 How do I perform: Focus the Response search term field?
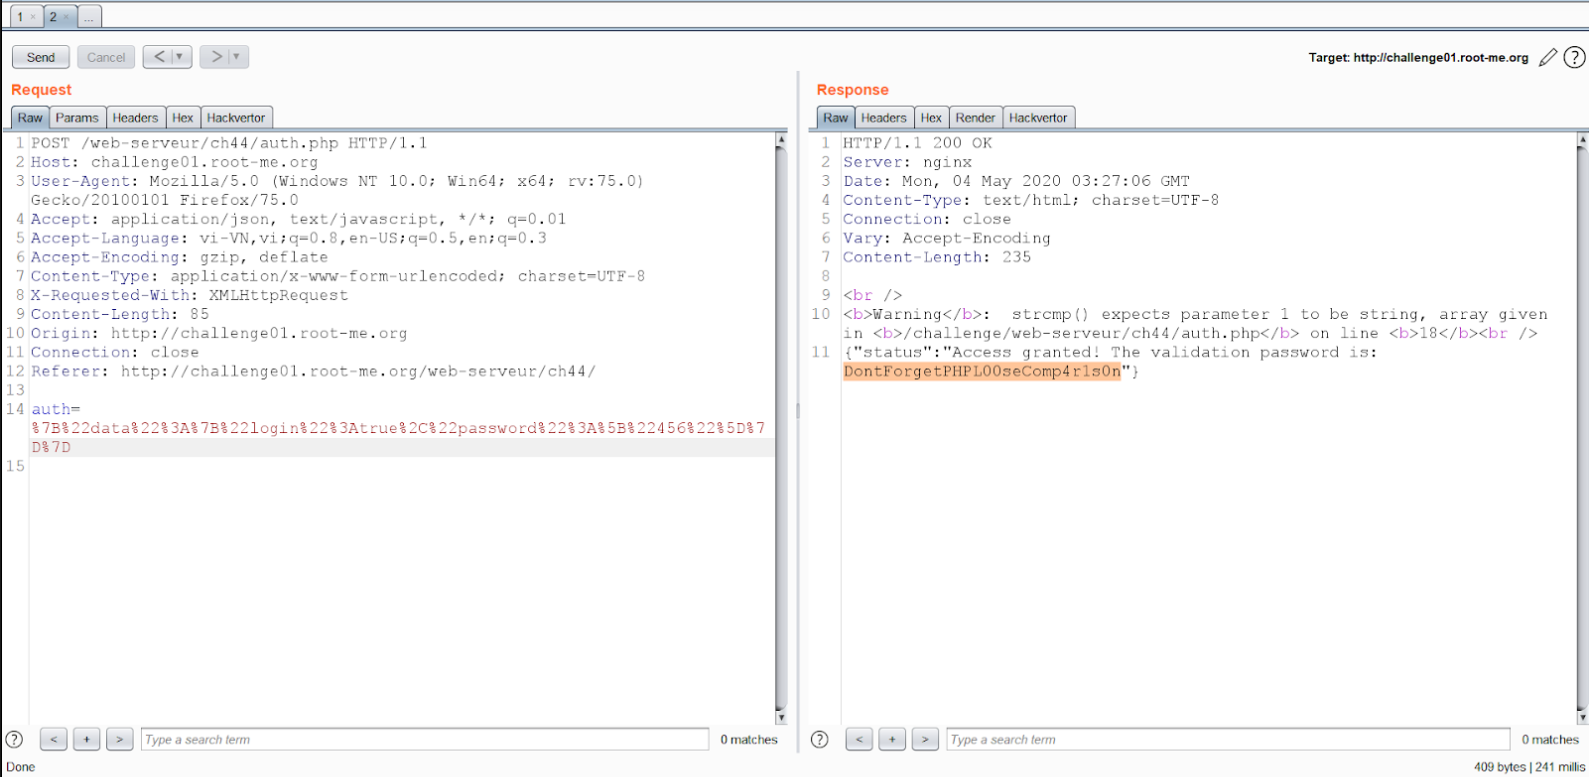click(1228, 739)
